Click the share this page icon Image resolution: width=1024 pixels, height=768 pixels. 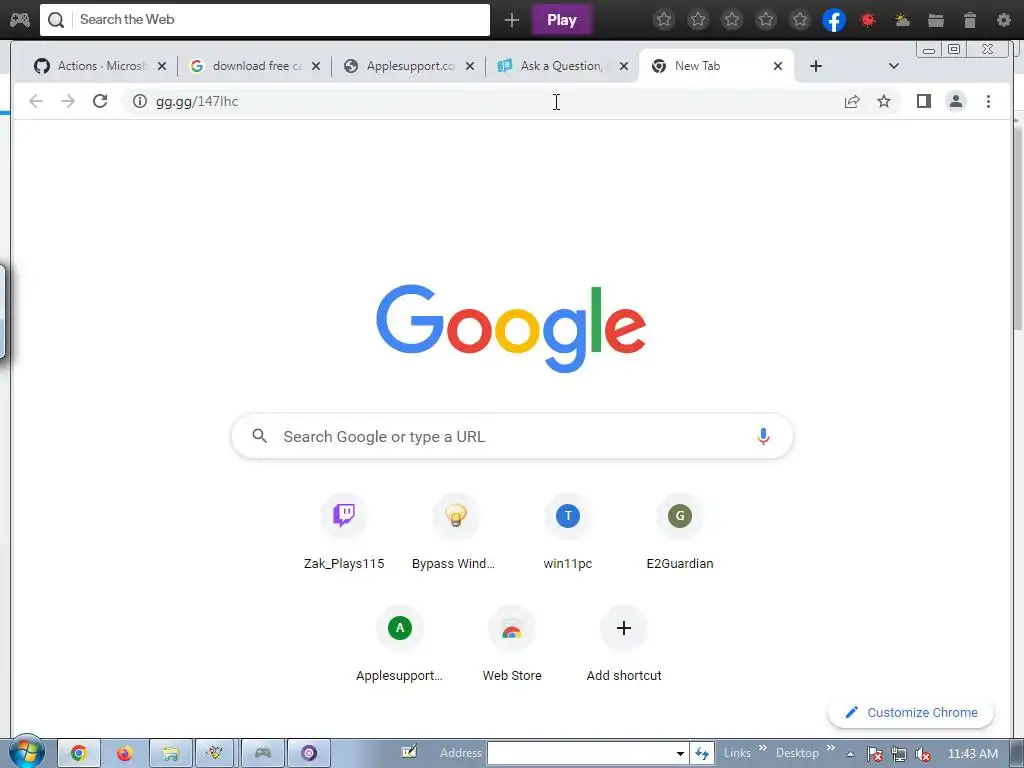pyautogui.click(x=852, y=101)
